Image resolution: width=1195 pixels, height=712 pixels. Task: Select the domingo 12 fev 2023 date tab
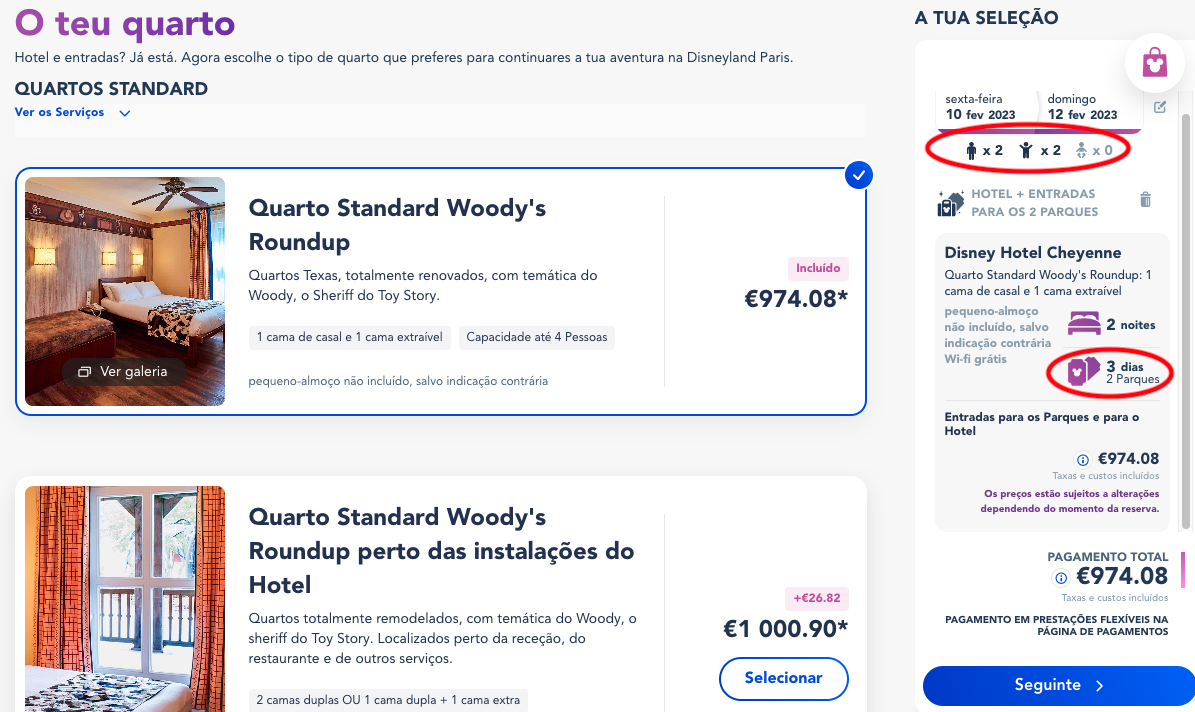(1090, 107)
